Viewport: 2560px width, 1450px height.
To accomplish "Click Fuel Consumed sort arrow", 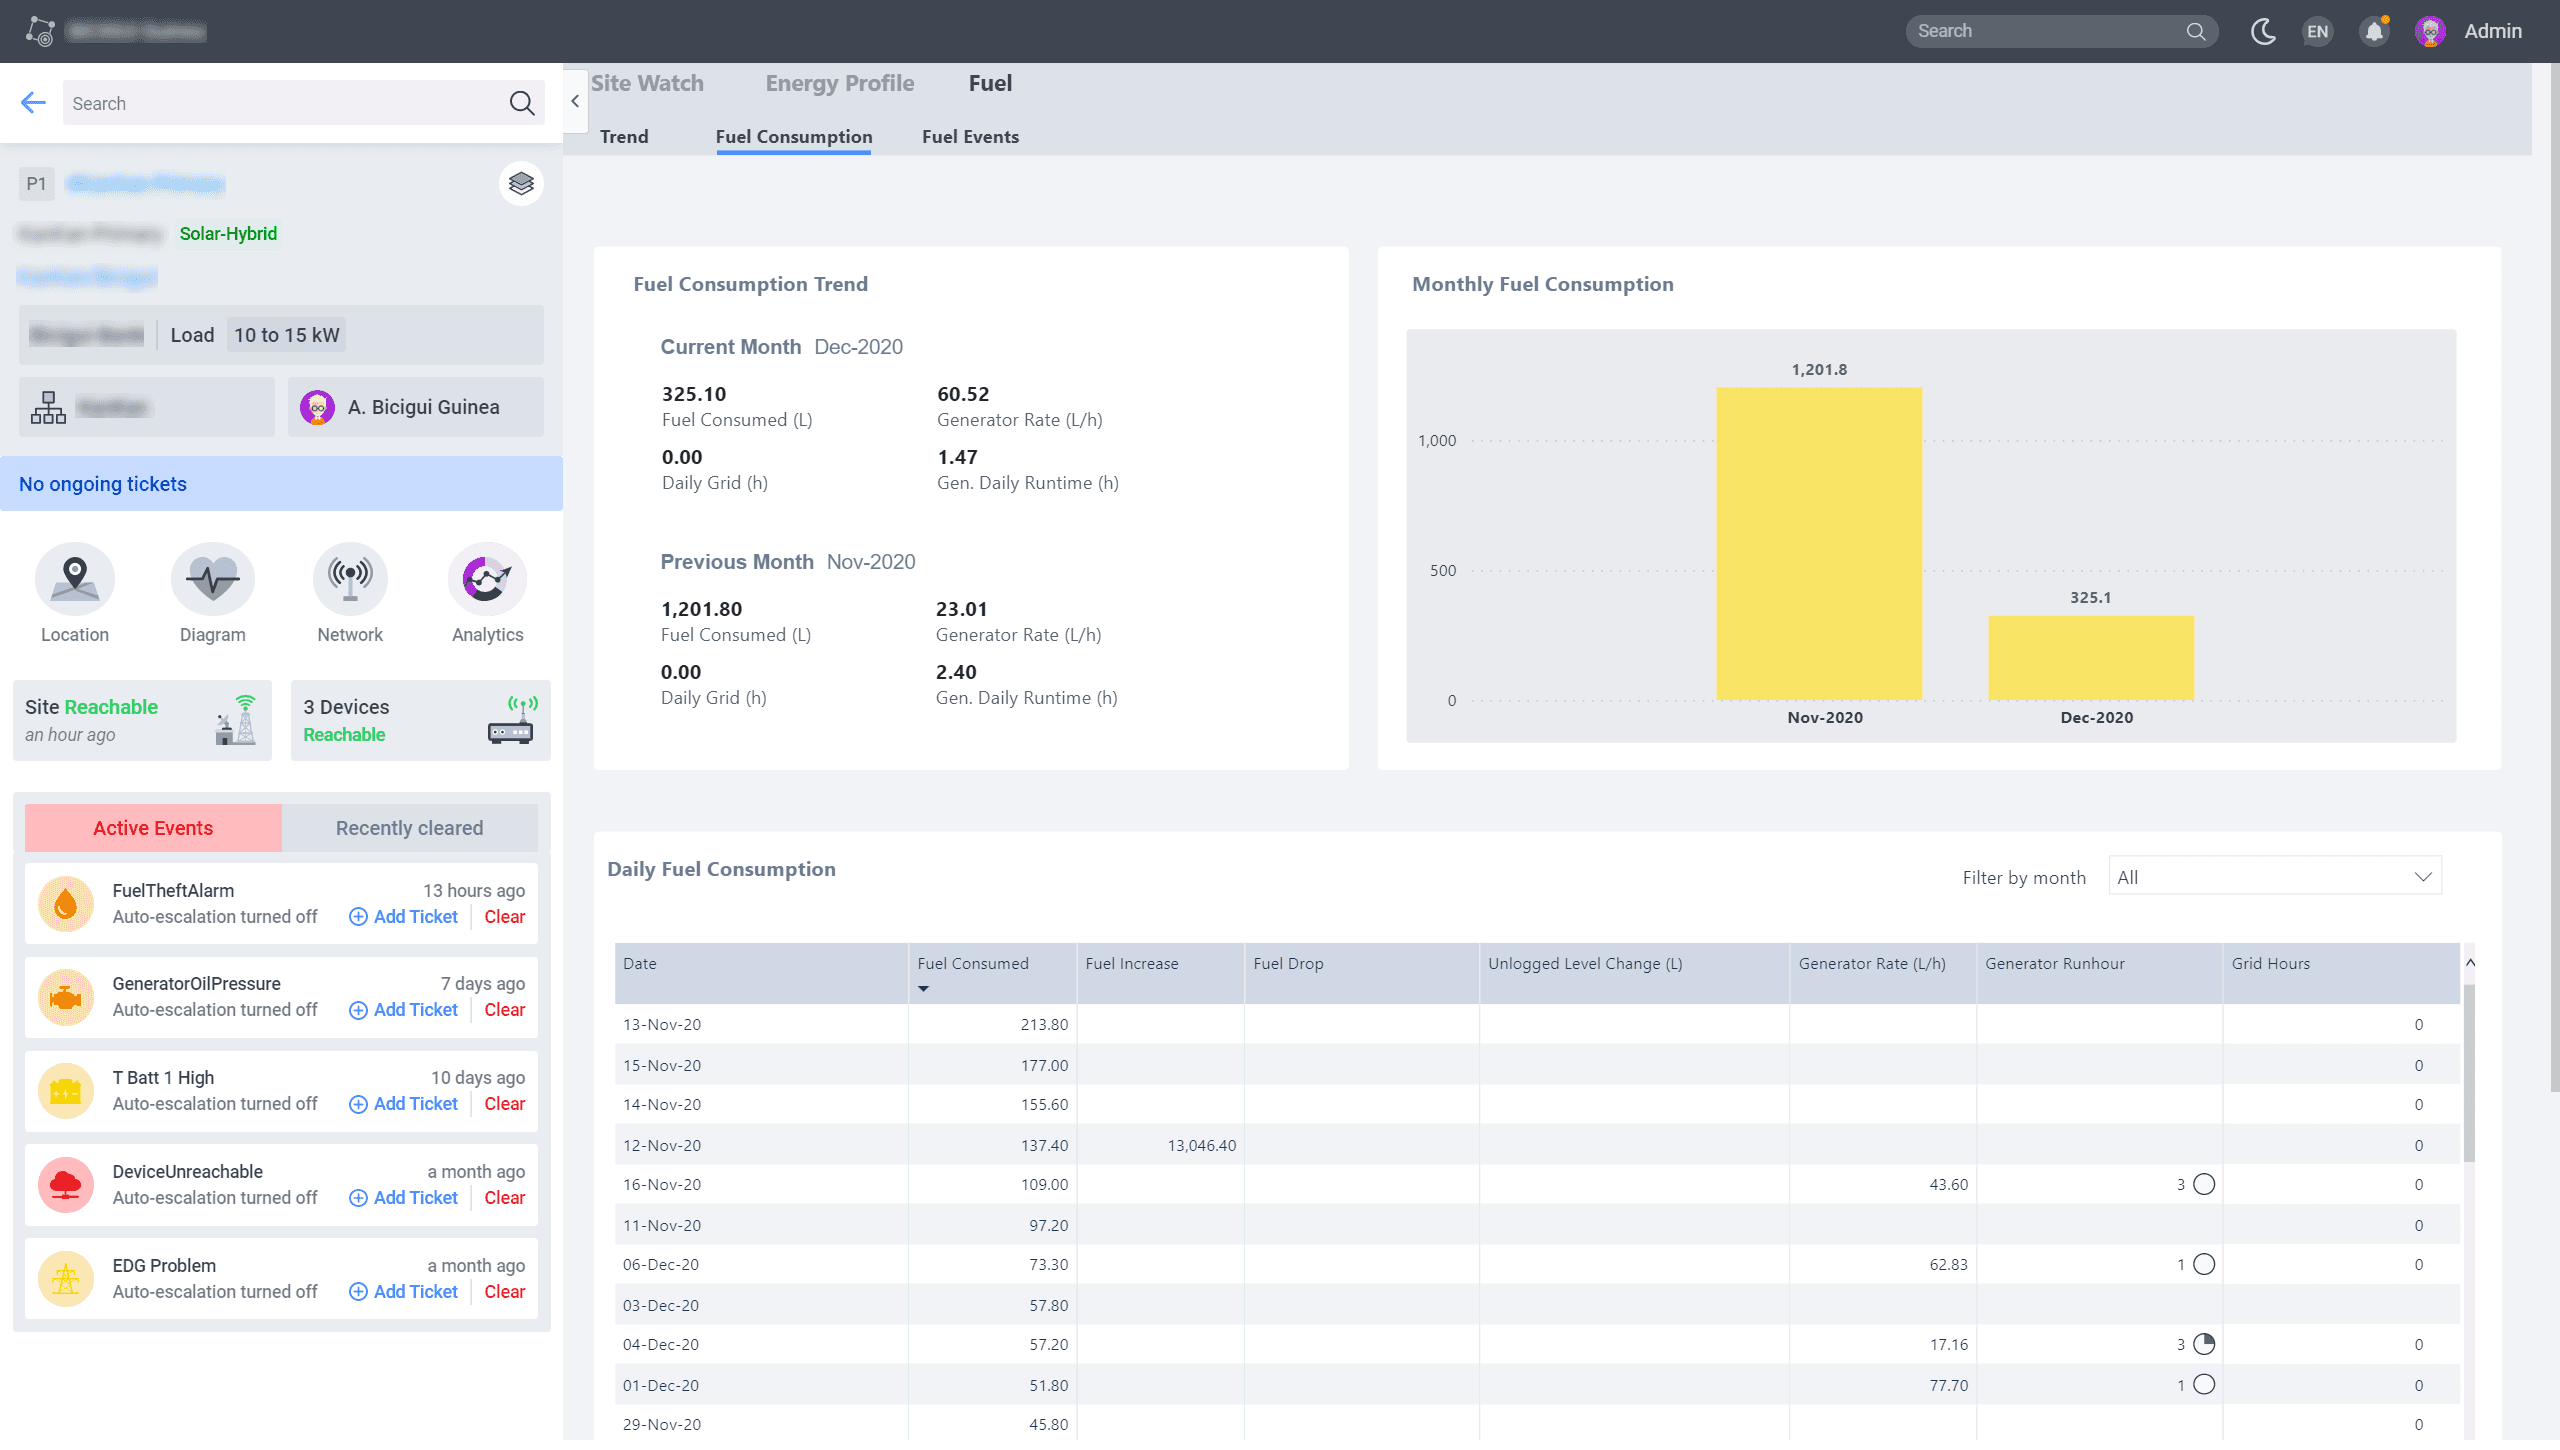I will click(923, 989).
